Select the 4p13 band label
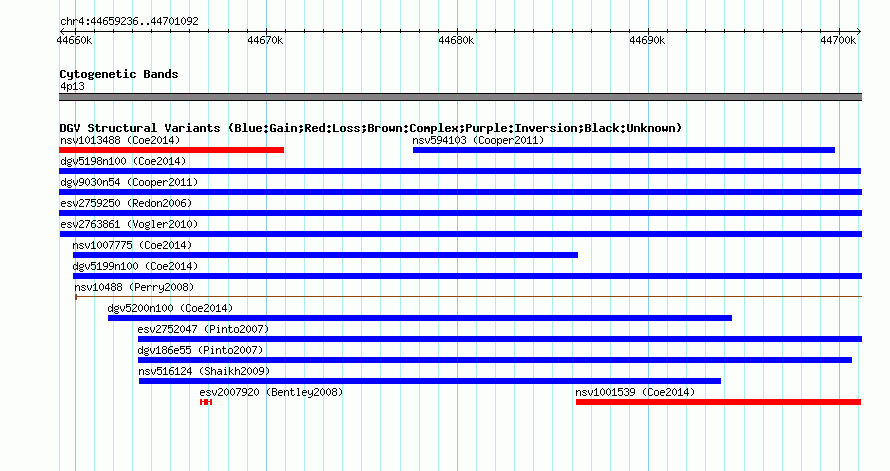The height and width of the screenshot is (471, 890). [x=73, y=87]
